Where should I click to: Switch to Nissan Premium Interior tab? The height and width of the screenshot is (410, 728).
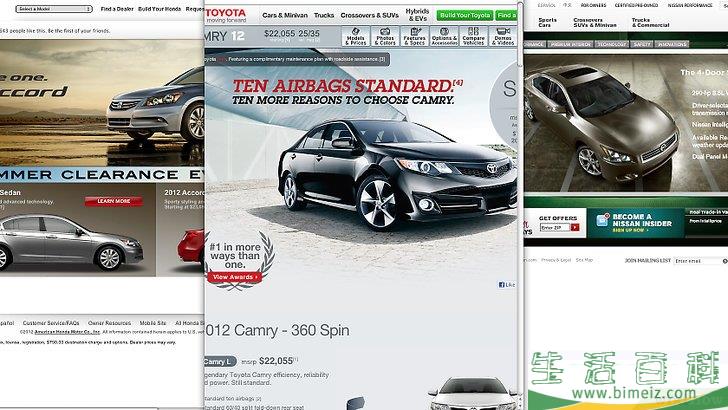click(571, 45)
